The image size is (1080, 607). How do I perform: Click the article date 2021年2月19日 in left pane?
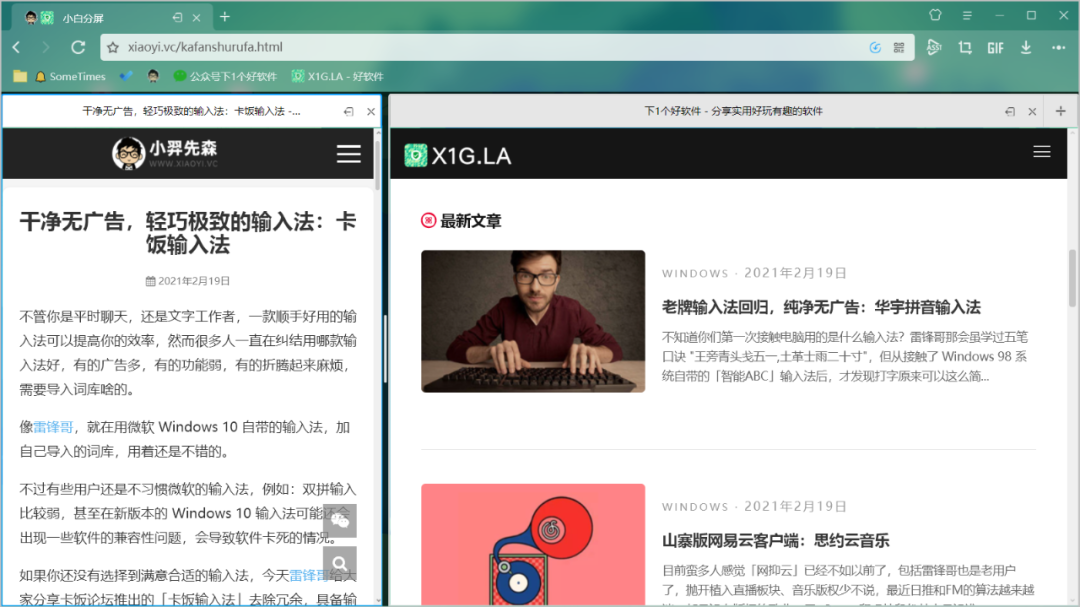click(x=194, y=281)
